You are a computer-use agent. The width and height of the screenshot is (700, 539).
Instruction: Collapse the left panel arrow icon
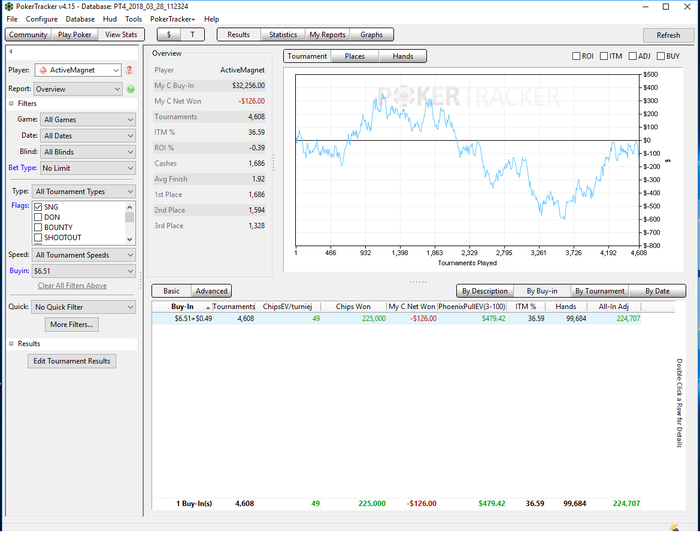tap(10, 51)
